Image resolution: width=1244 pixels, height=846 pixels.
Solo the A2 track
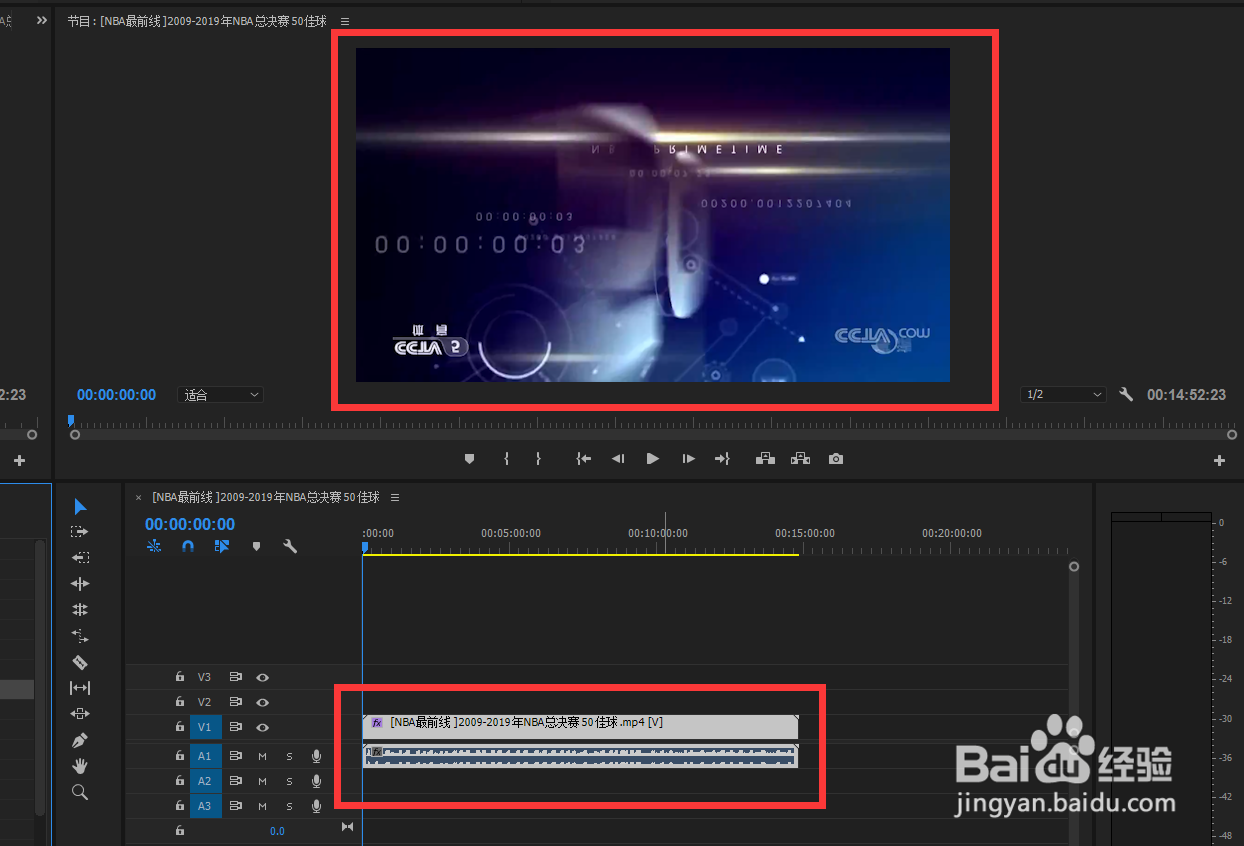coord(289,781)
